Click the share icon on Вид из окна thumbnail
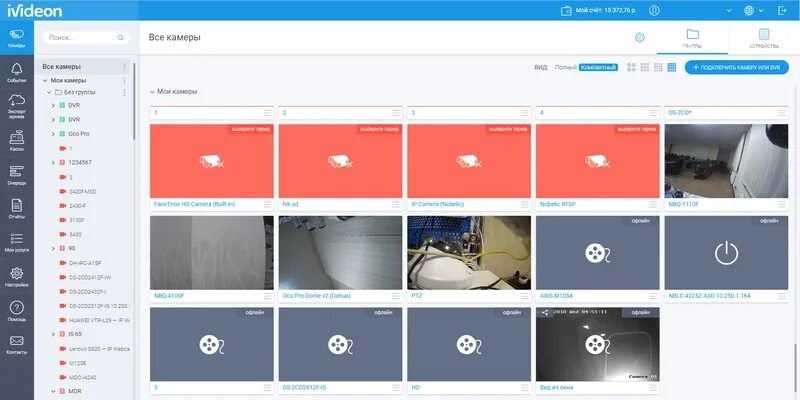 tap(545, 312)
